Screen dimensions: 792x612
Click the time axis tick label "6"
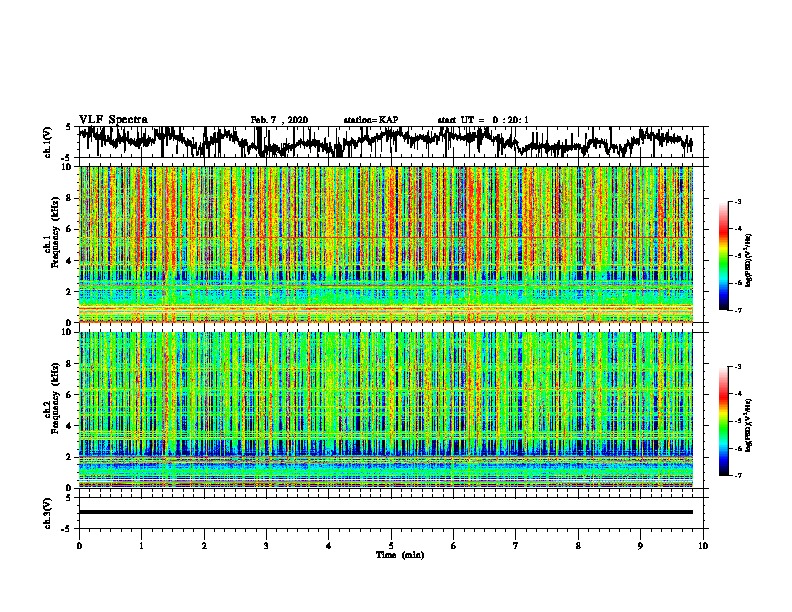pyautogui.click(x=454, y=545)
